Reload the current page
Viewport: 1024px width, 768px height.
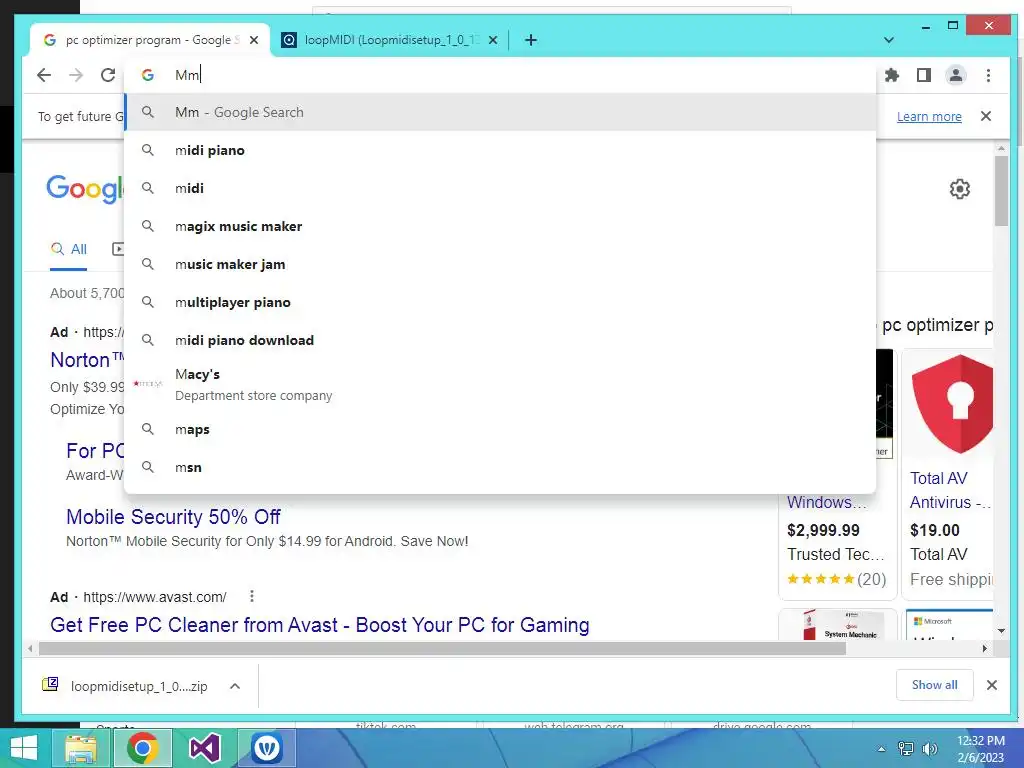point(108,75)
